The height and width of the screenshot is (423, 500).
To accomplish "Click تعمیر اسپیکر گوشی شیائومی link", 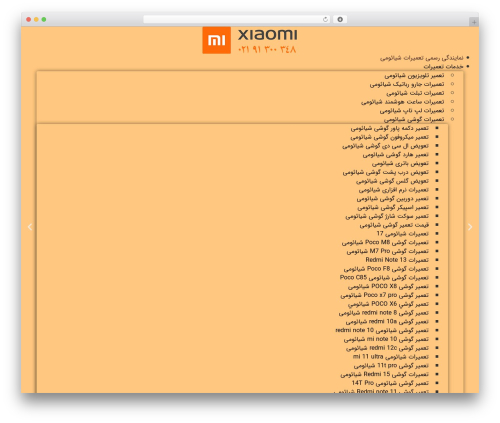I will (393, 207).
